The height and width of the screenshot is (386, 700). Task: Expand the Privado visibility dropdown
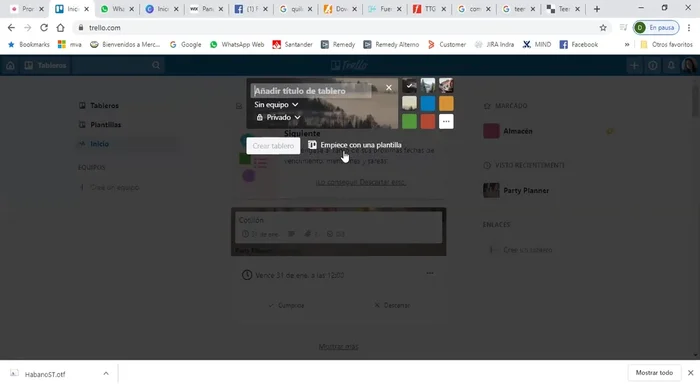click(x=279, y=117)
